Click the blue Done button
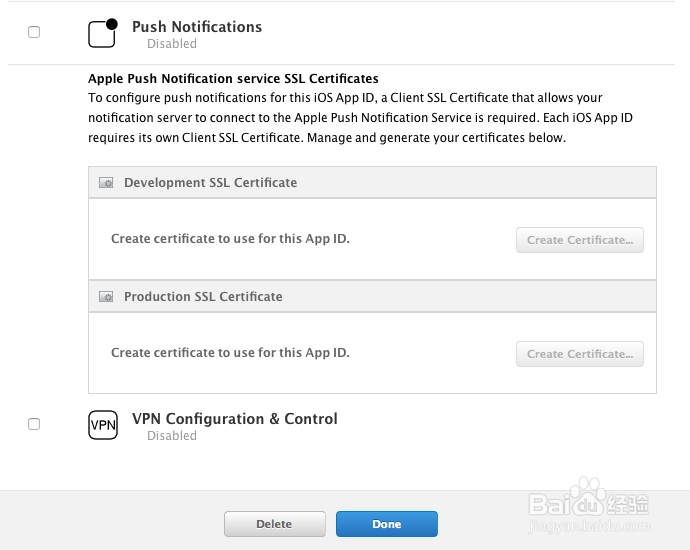The height and width of the screenshot is (550, 690). (x=387, y=524)
